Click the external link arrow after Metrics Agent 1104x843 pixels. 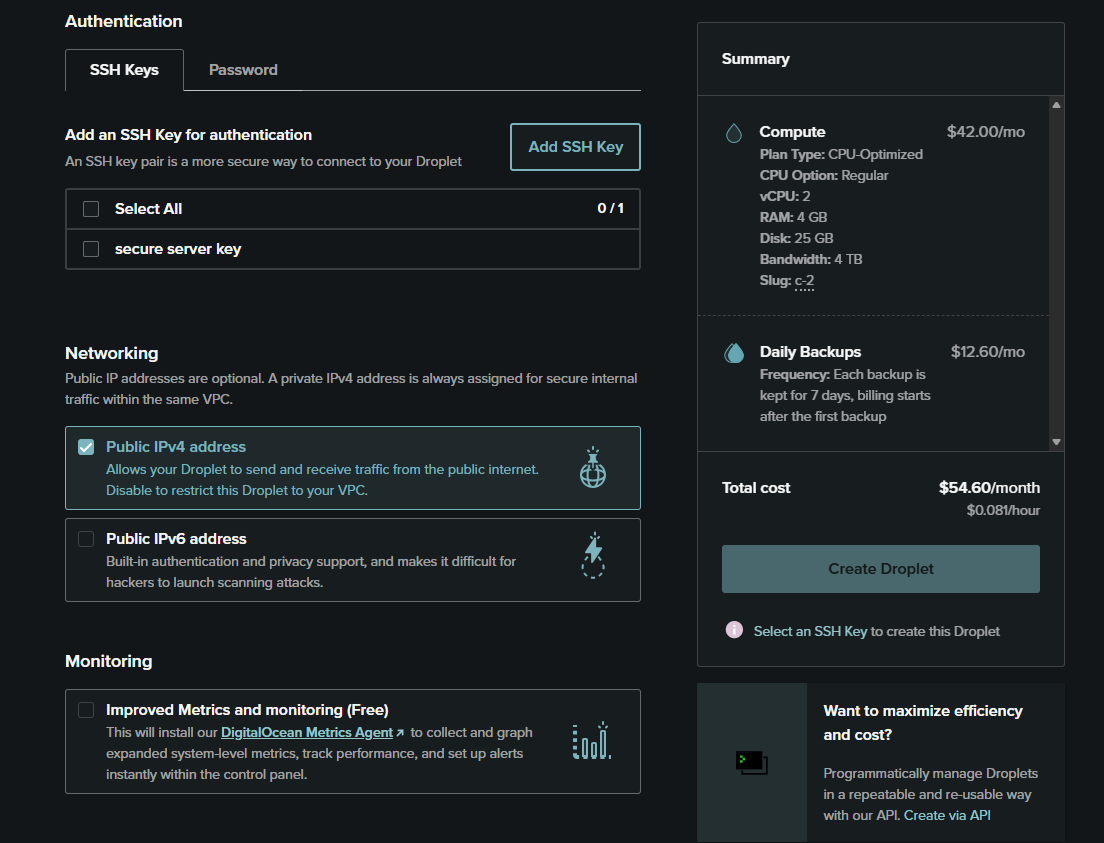click(x=400, y=733)
